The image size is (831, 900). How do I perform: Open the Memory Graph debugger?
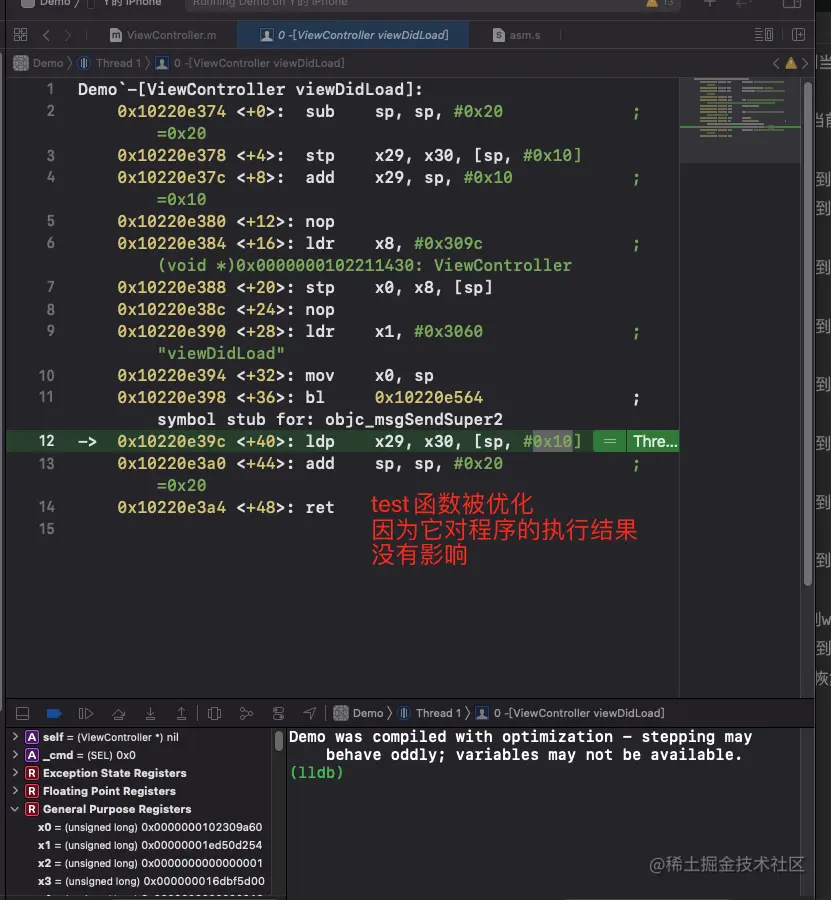tap(246, 713)
